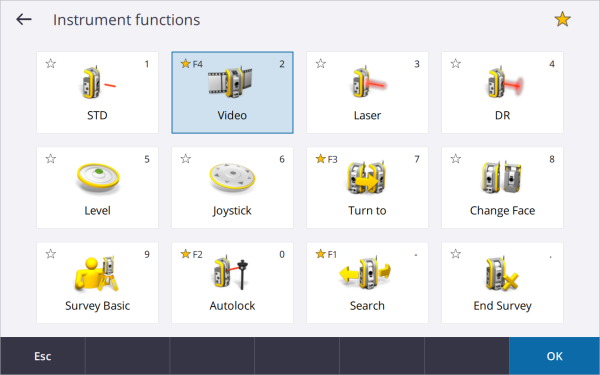The width and height of the screenshot is (600, 375).
Task: Click End Survey tile
Action: [x=502, y=283]
